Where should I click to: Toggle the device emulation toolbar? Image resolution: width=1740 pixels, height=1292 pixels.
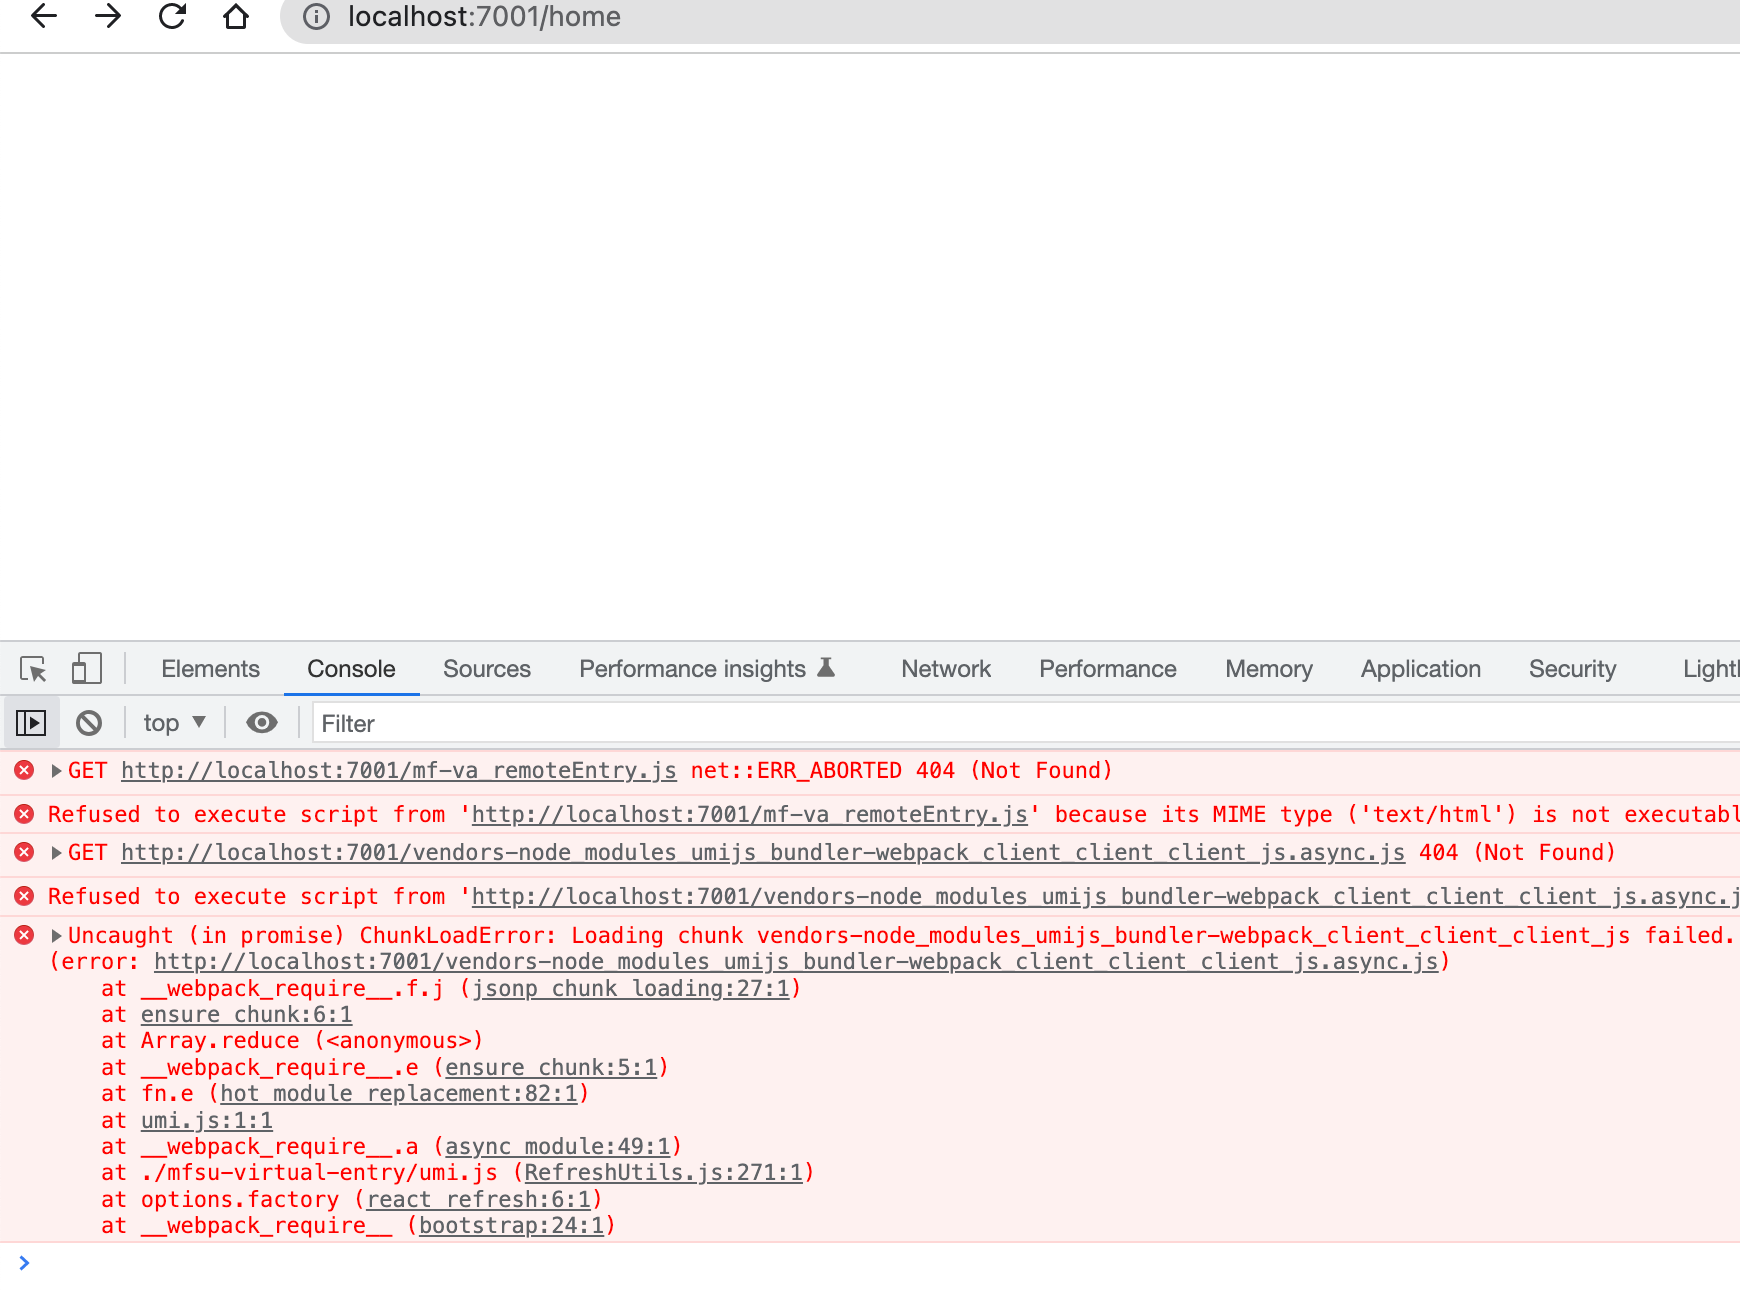(87, 668)
